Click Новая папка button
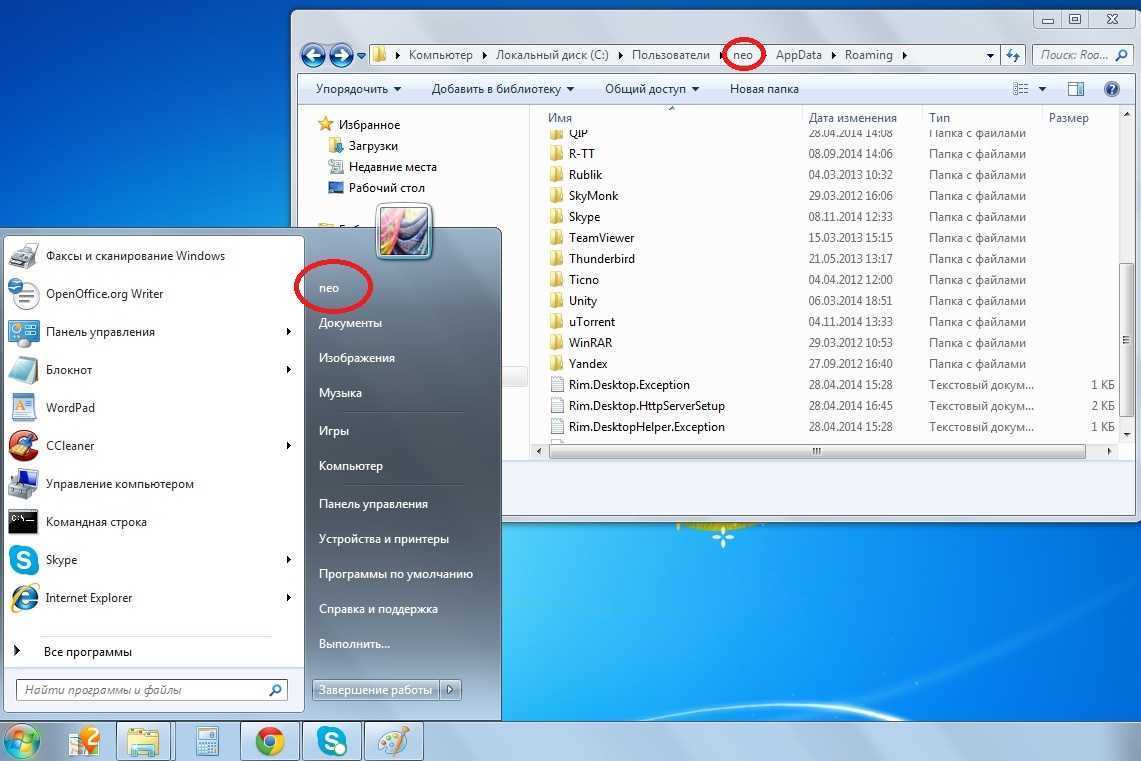The image size is (1141, 761). [x=764, y=89]
